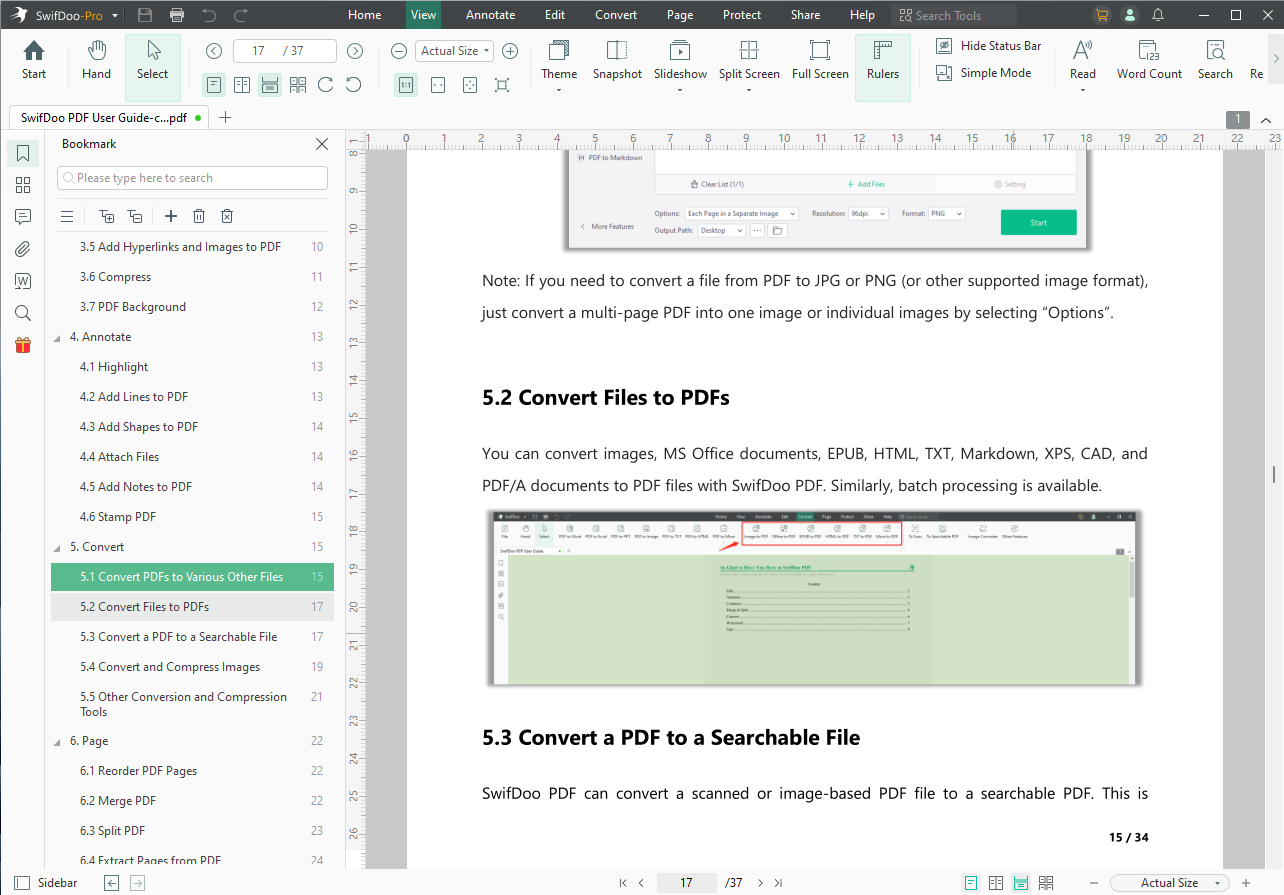The width and height of the screenshot is (1284, 895).
Task: Switch to Simple Mode
Action: point(983,73)
